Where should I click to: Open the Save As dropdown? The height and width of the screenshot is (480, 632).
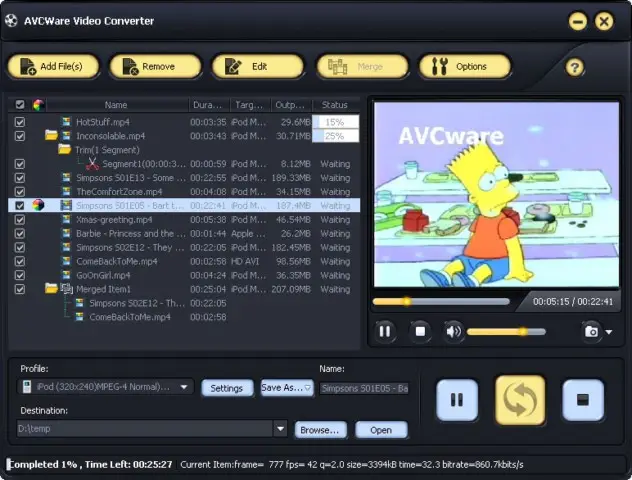[287, 388]
